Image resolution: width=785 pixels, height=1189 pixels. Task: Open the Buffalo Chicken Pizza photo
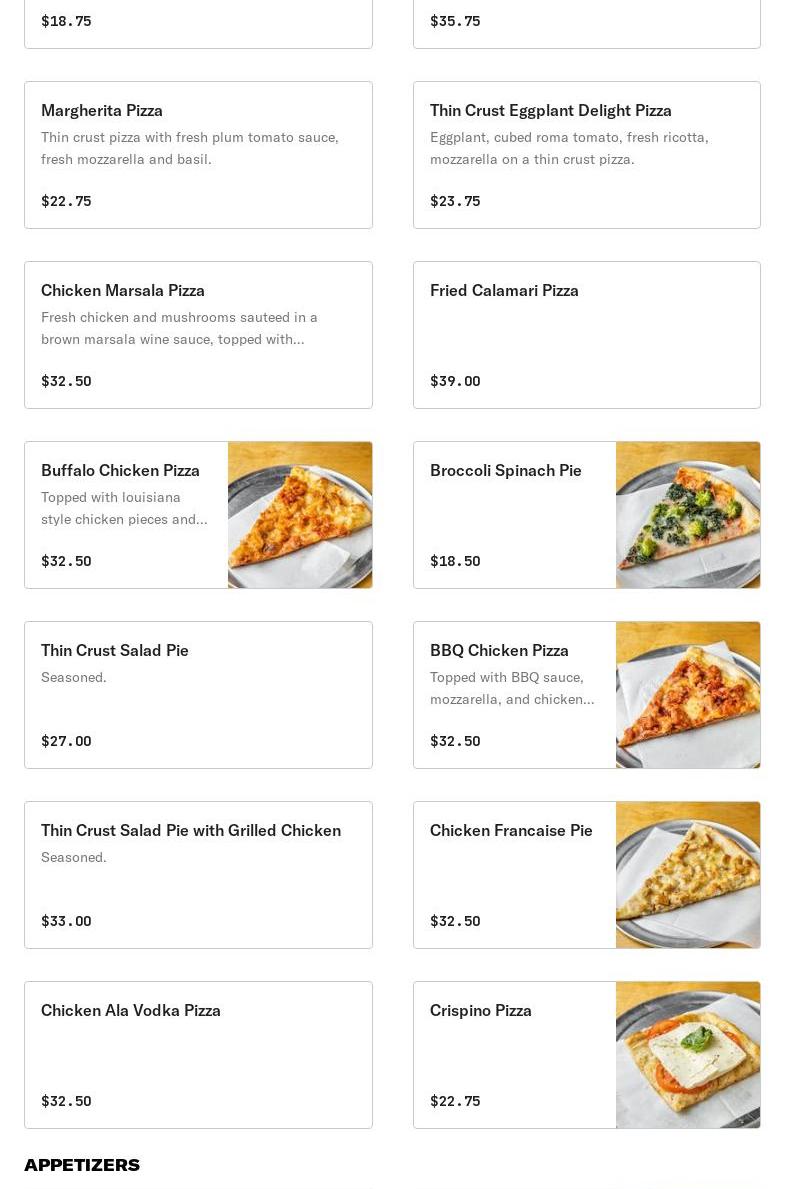300,515
